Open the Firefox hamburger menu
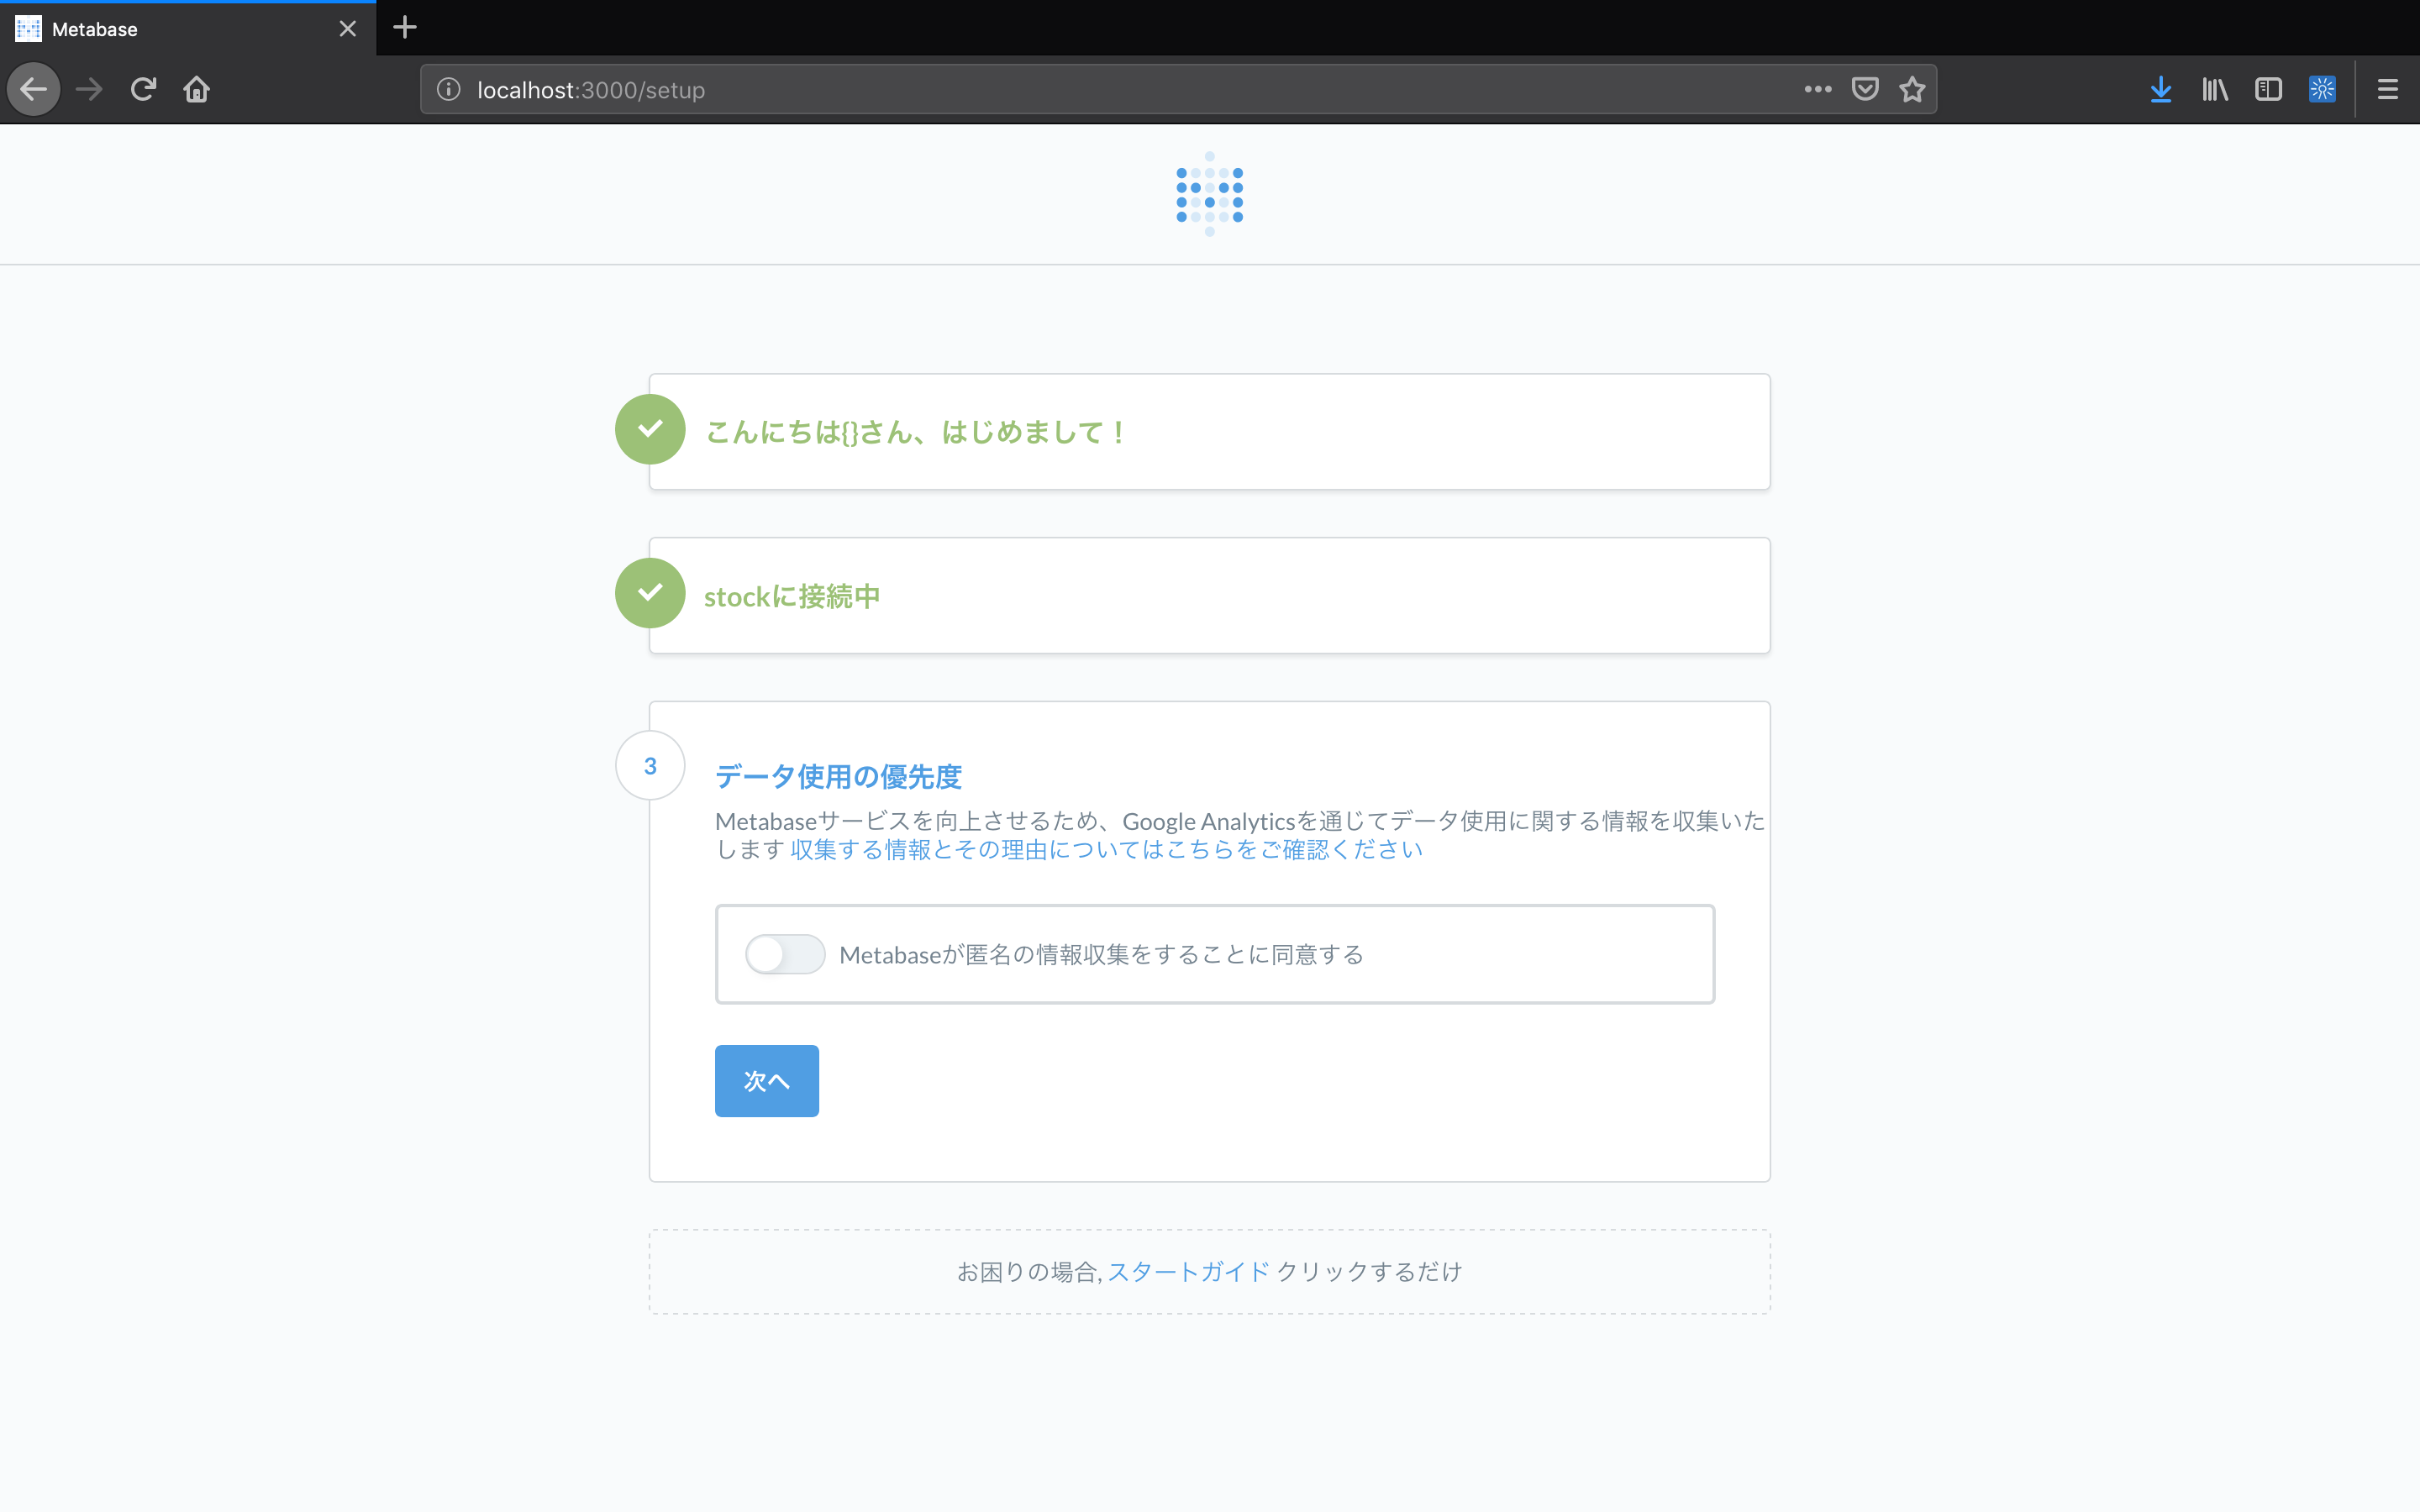The image size is (2420, 1512). [x=2387, y=90]
